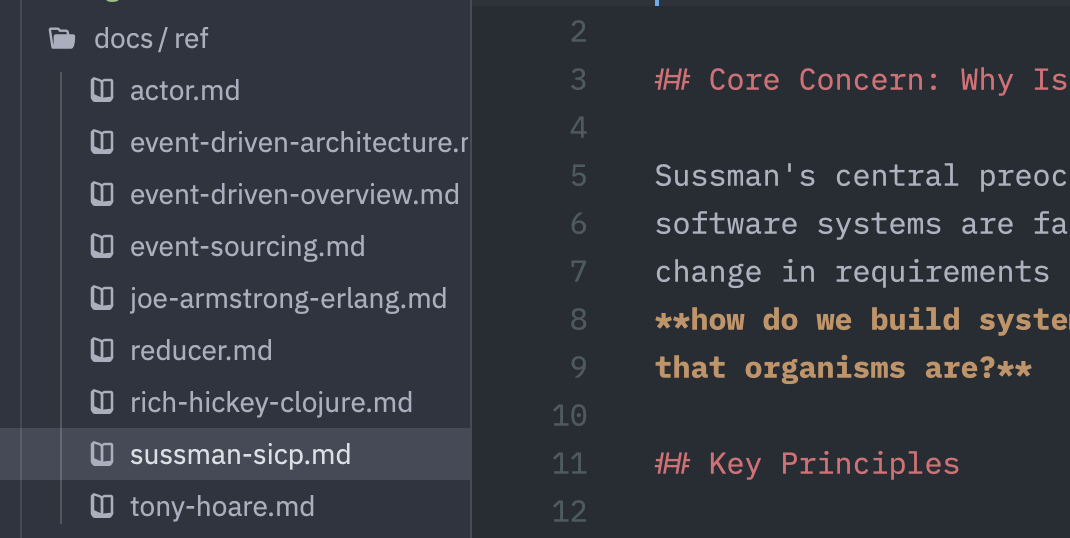Click the book icon beside actor.md
The image size is (1070, 538).
[x=101, y=91]
